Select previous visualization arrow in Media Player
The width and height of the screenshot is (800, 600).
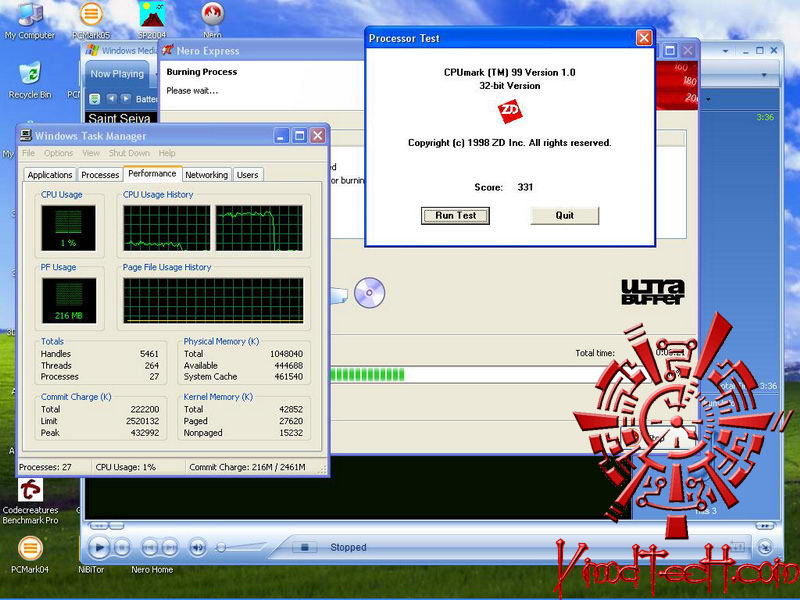pos(112,98)
